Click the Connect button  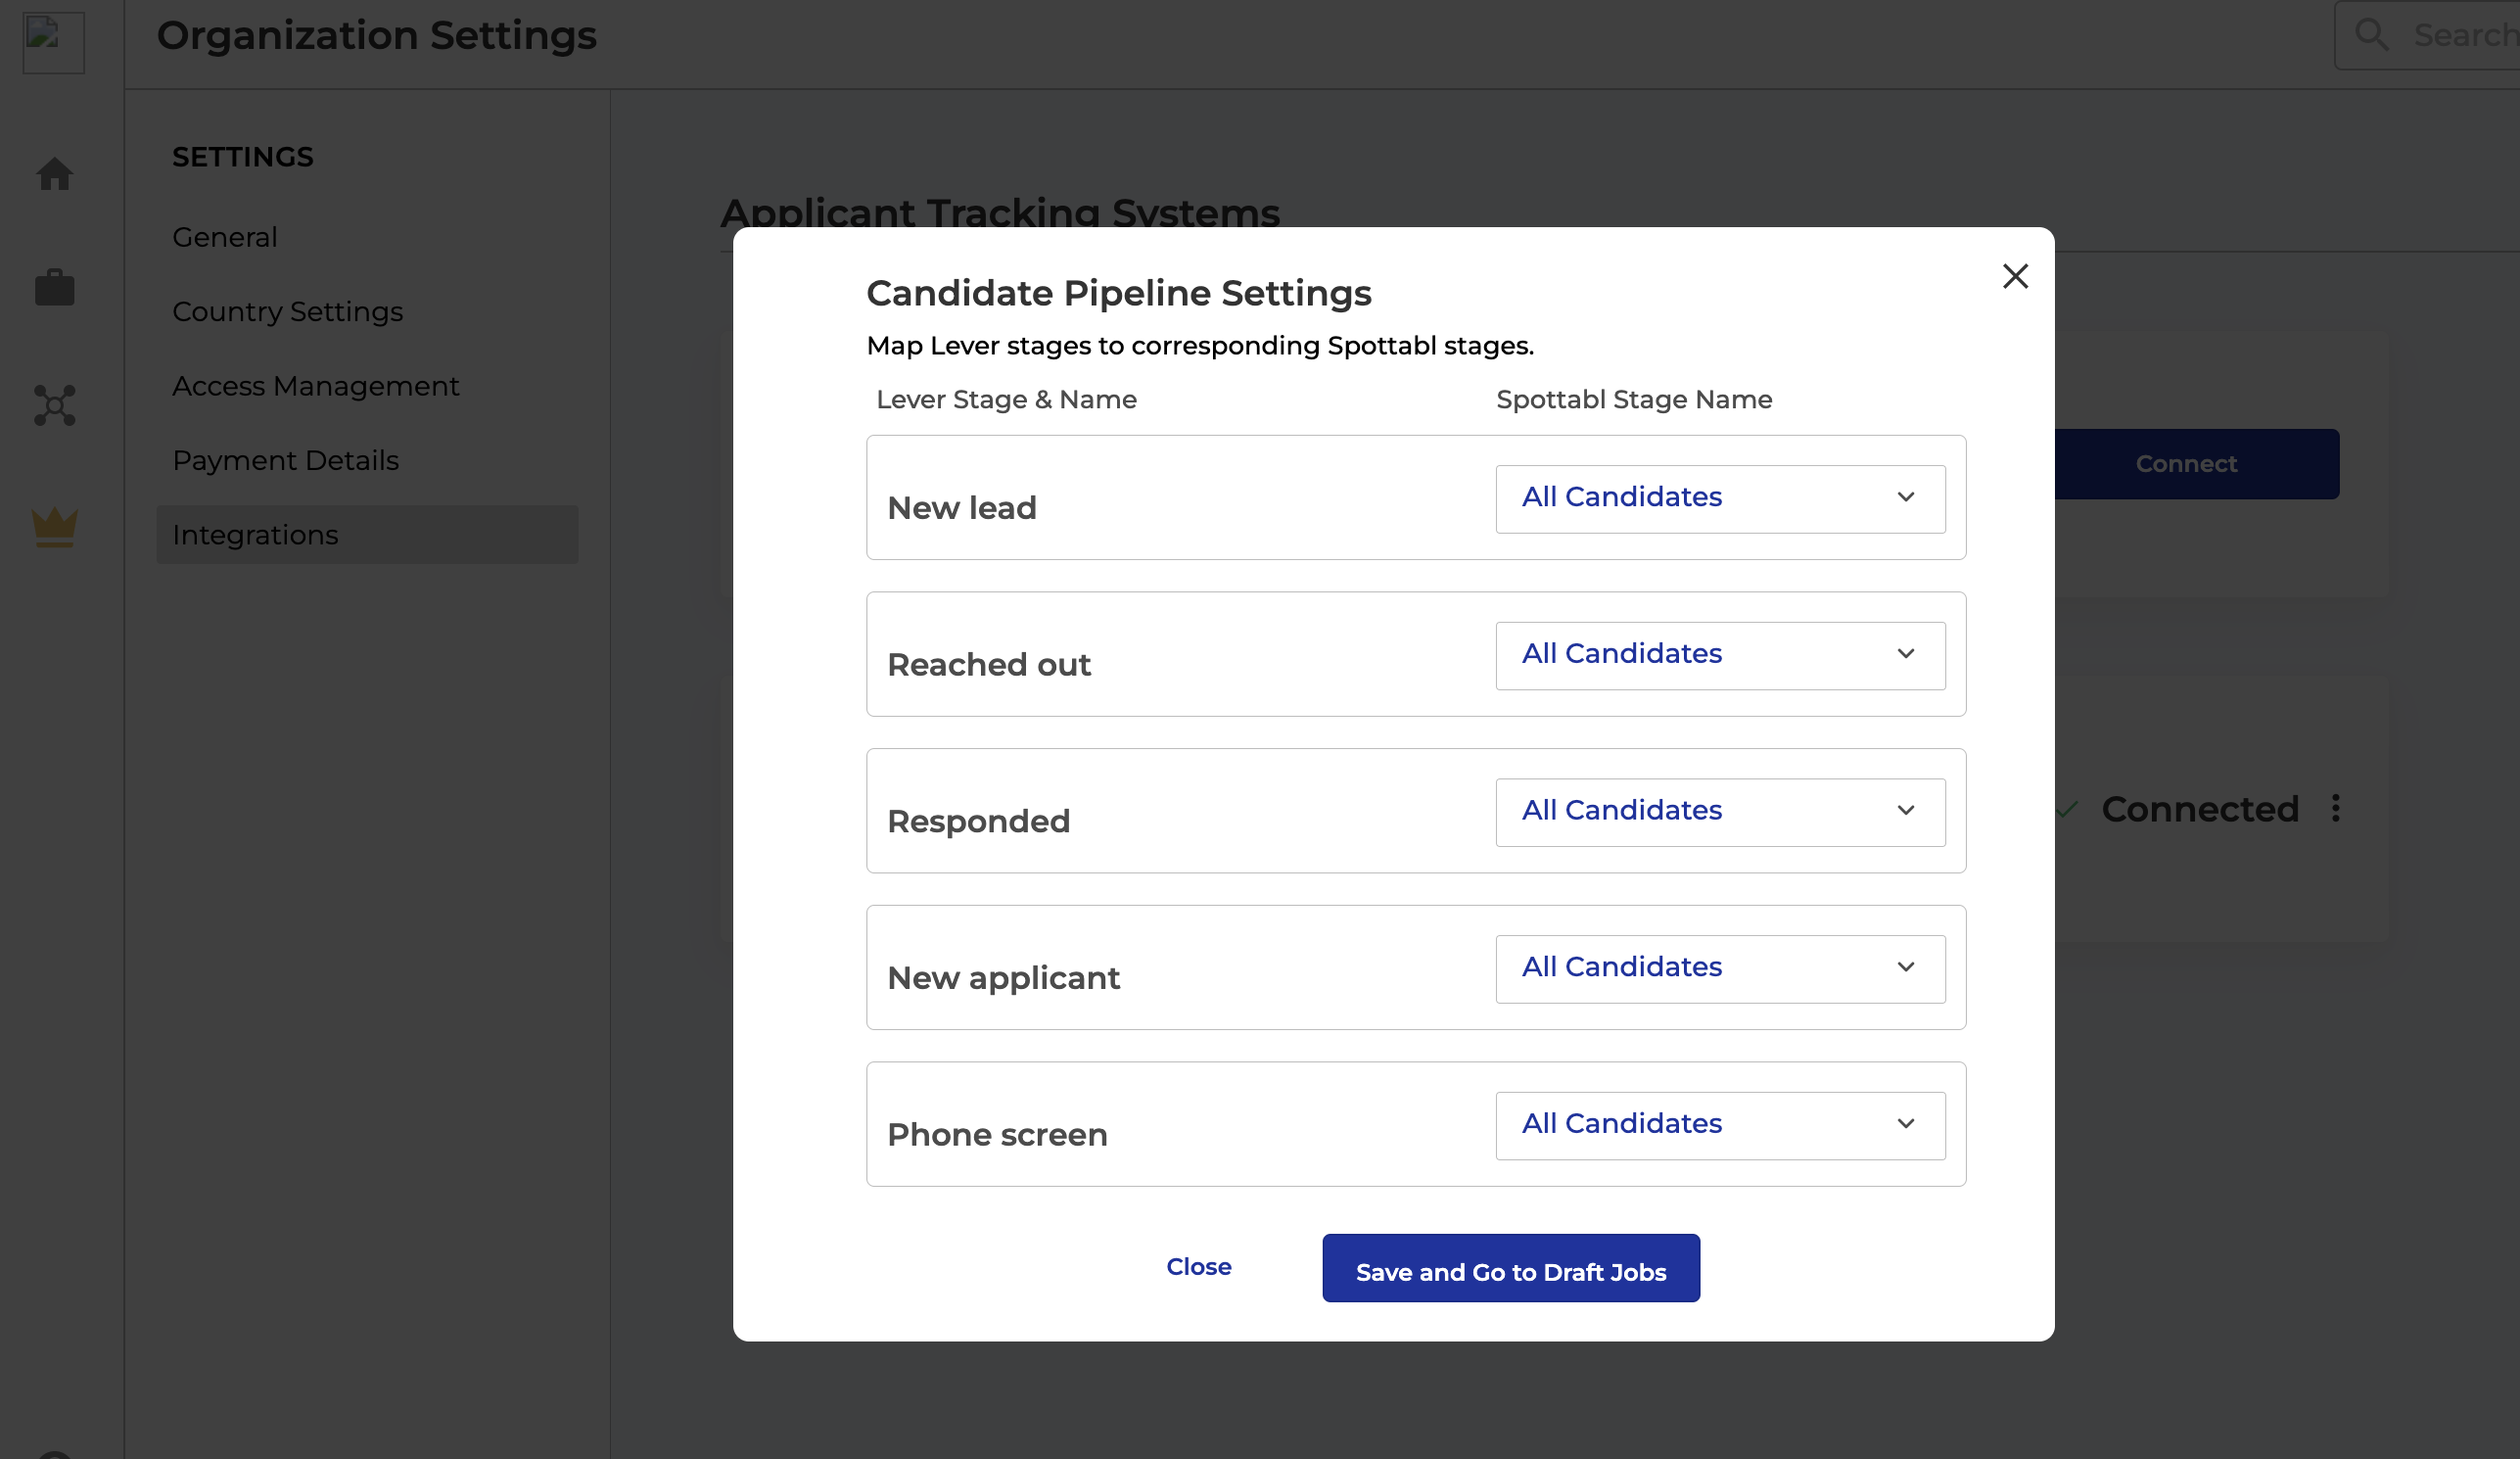point(2186,463)
